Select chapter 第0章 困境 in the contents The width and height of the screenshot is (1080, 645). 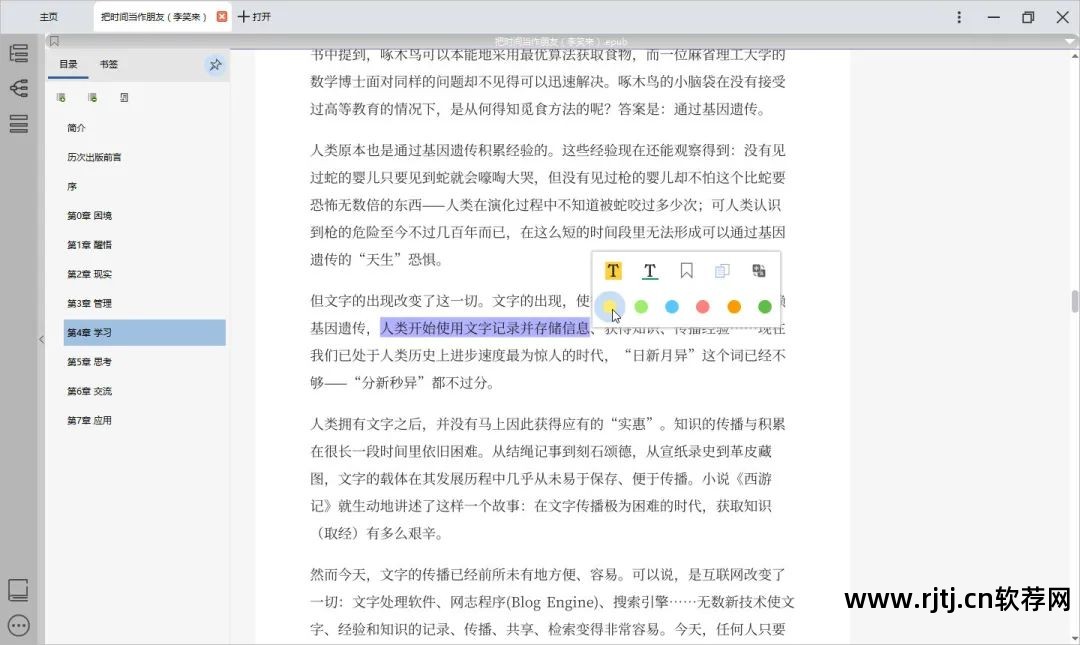click(88, 215)
